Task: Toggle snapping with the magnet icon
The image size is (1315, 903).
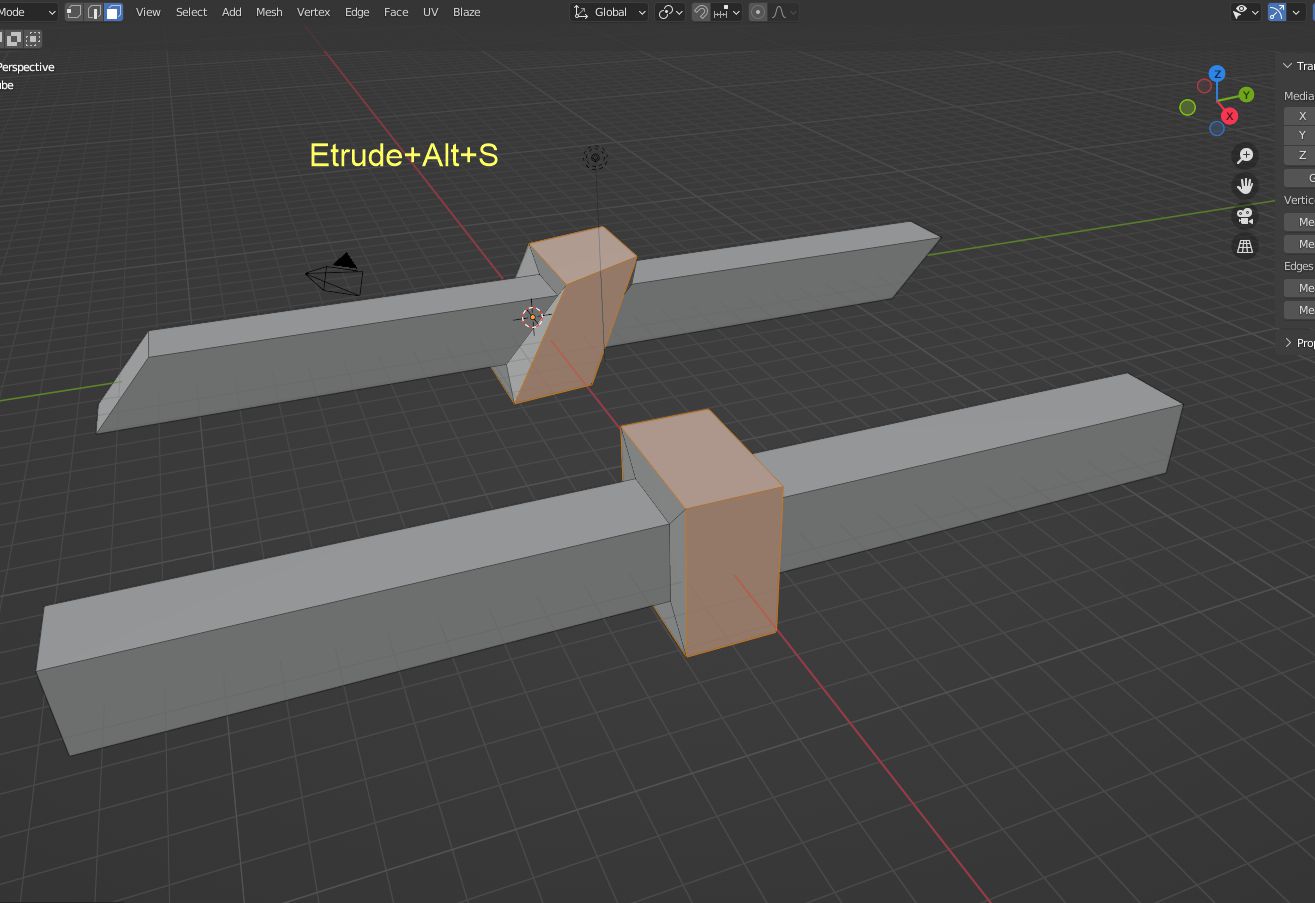Action: (701, 12)
